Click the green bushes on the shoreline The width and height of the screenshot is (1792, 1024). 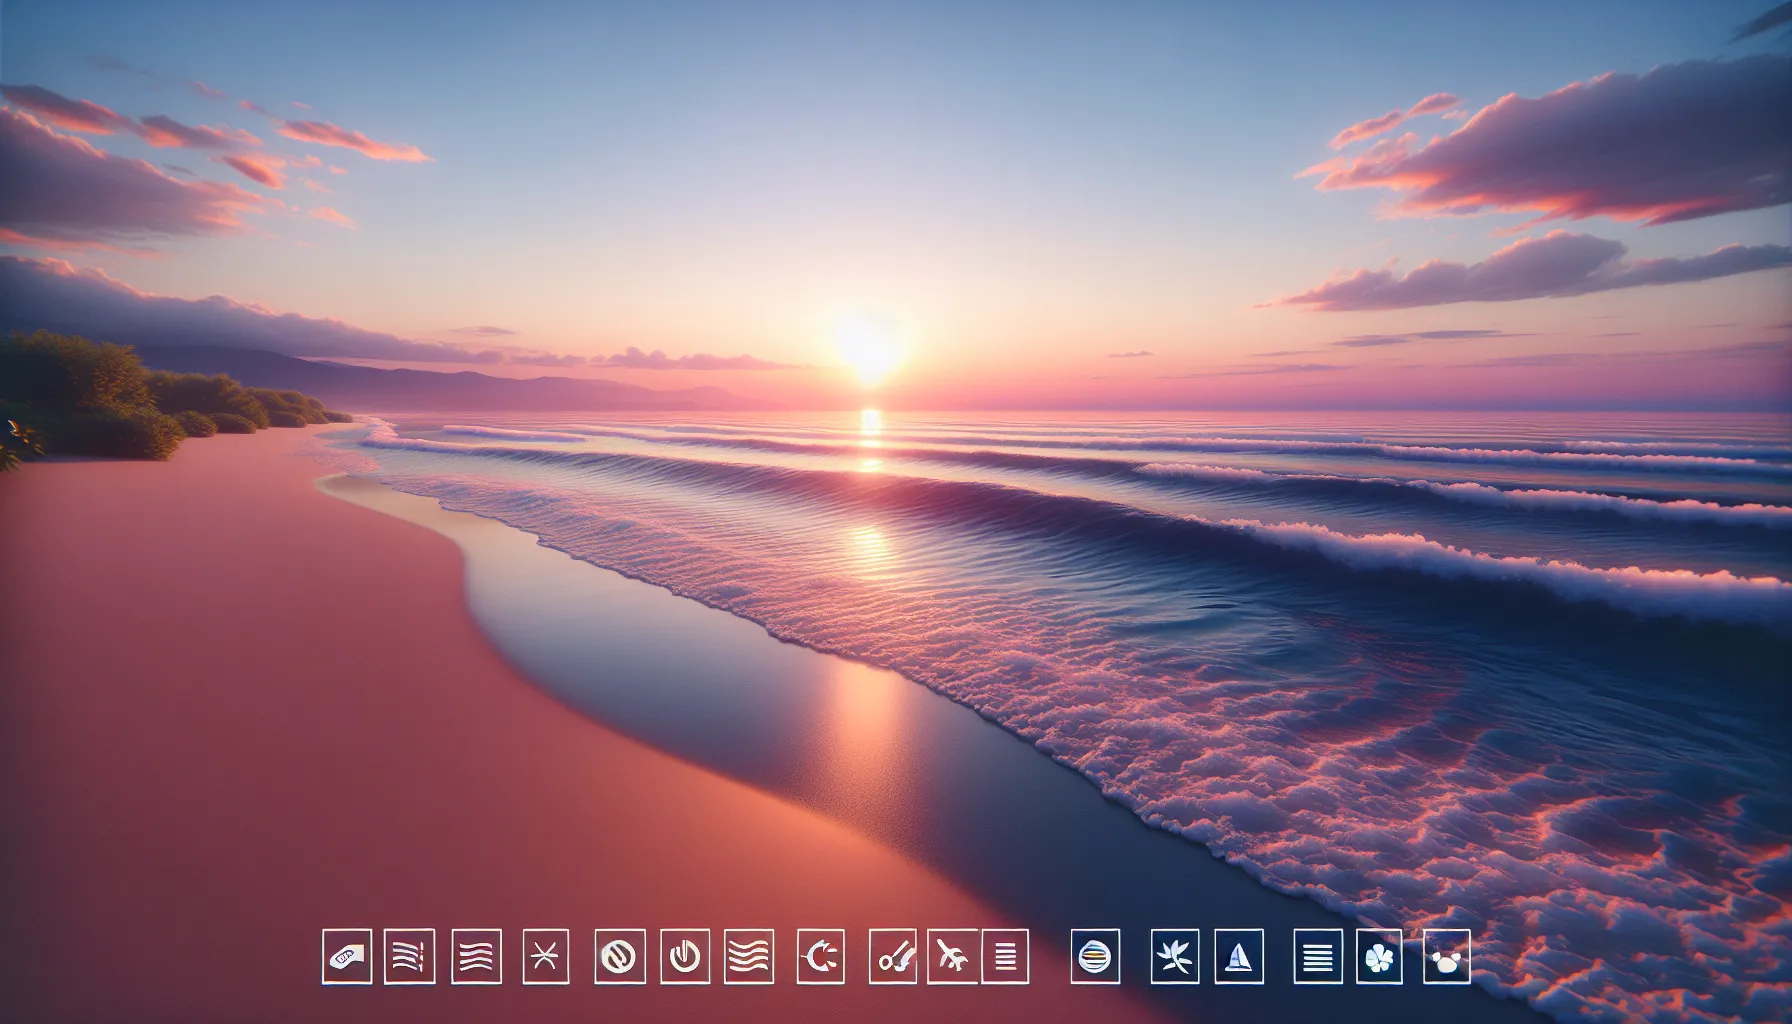(90, 395)
